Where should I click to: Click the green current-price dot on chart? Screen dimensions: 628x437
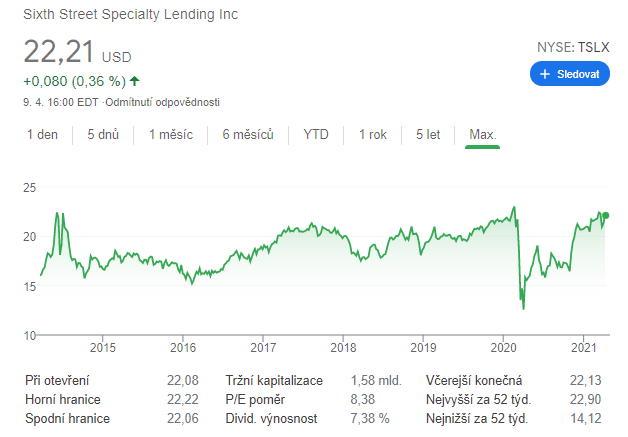pyautogui.click(x=606, y=215)
